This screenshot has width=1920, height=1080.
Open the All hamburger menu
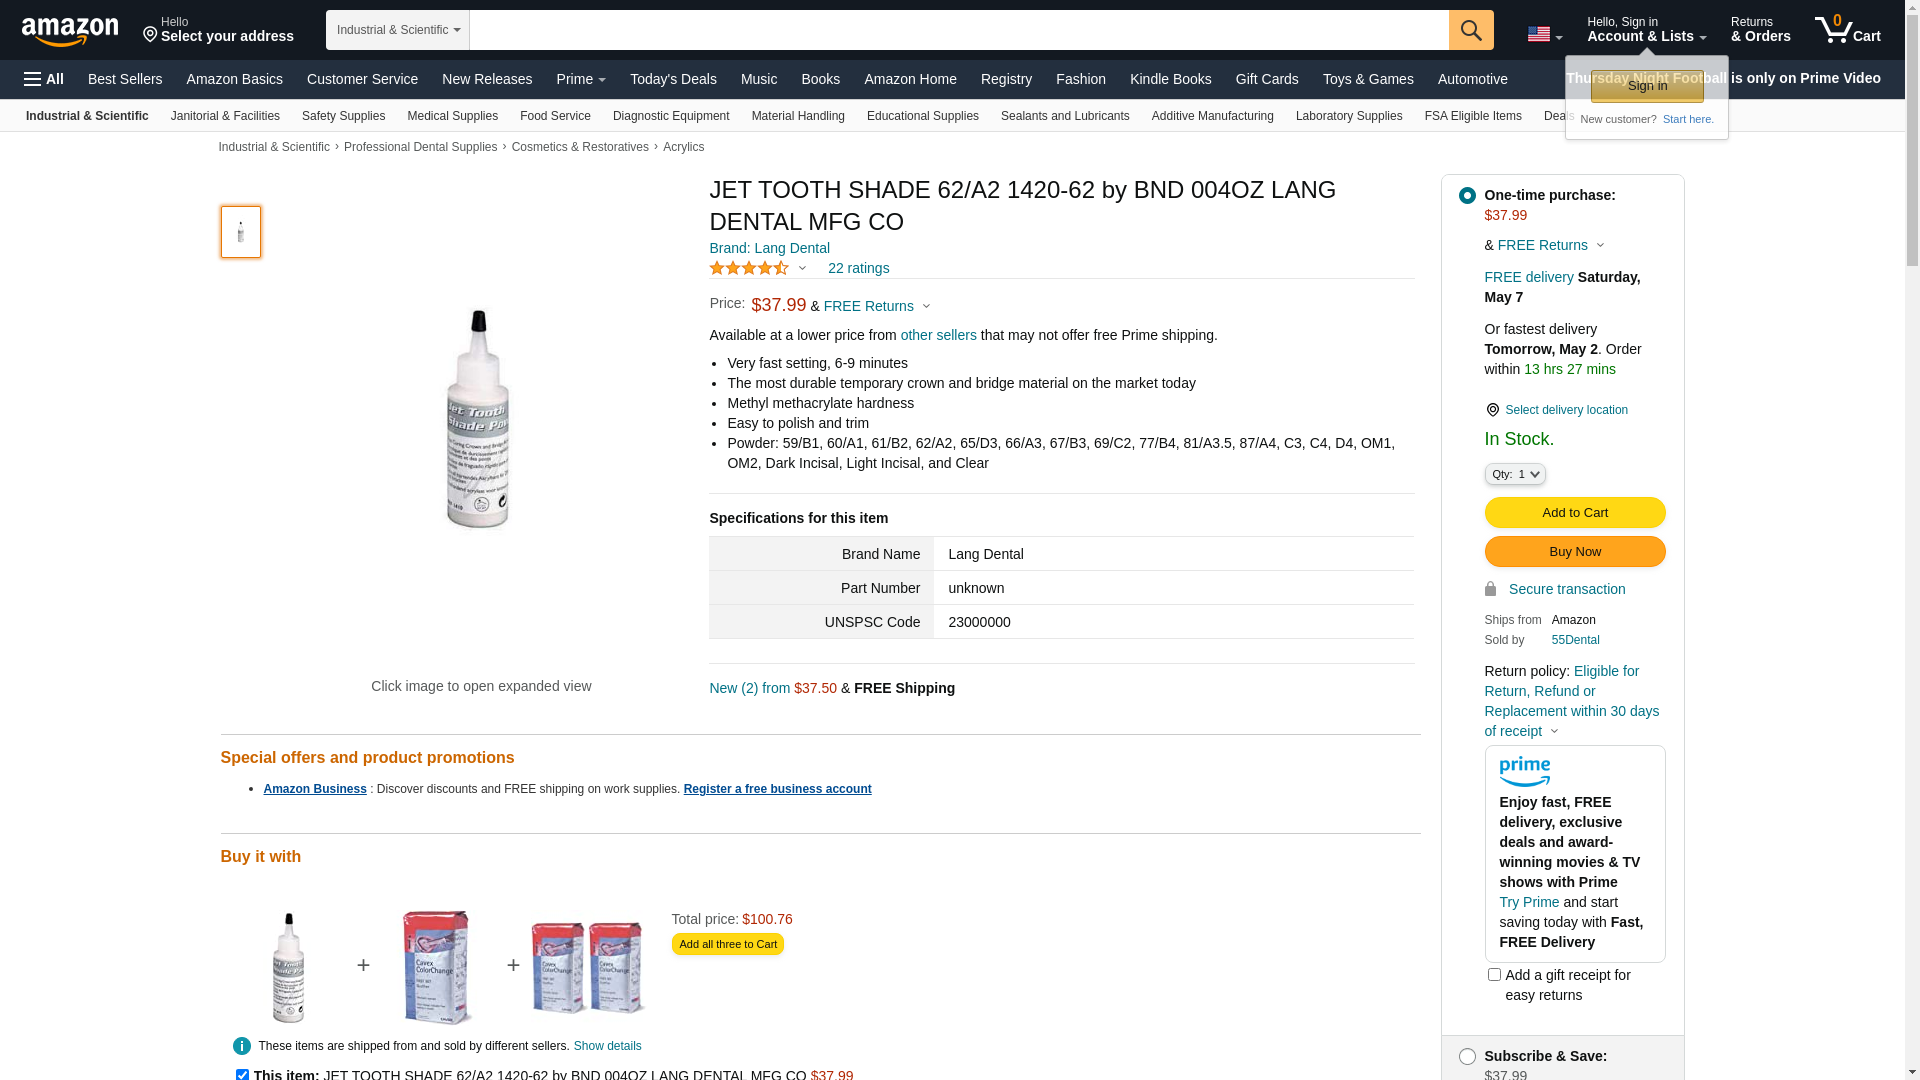[44, 79]
